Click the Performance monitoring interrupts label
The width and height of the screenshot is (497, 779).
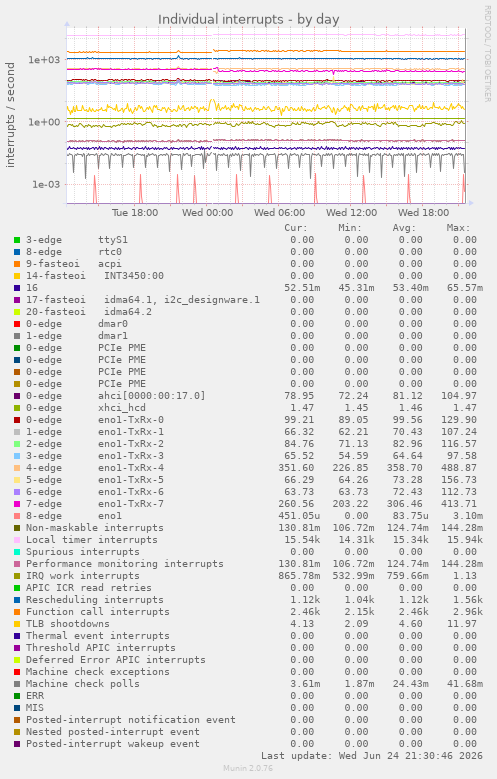[125, 564]
